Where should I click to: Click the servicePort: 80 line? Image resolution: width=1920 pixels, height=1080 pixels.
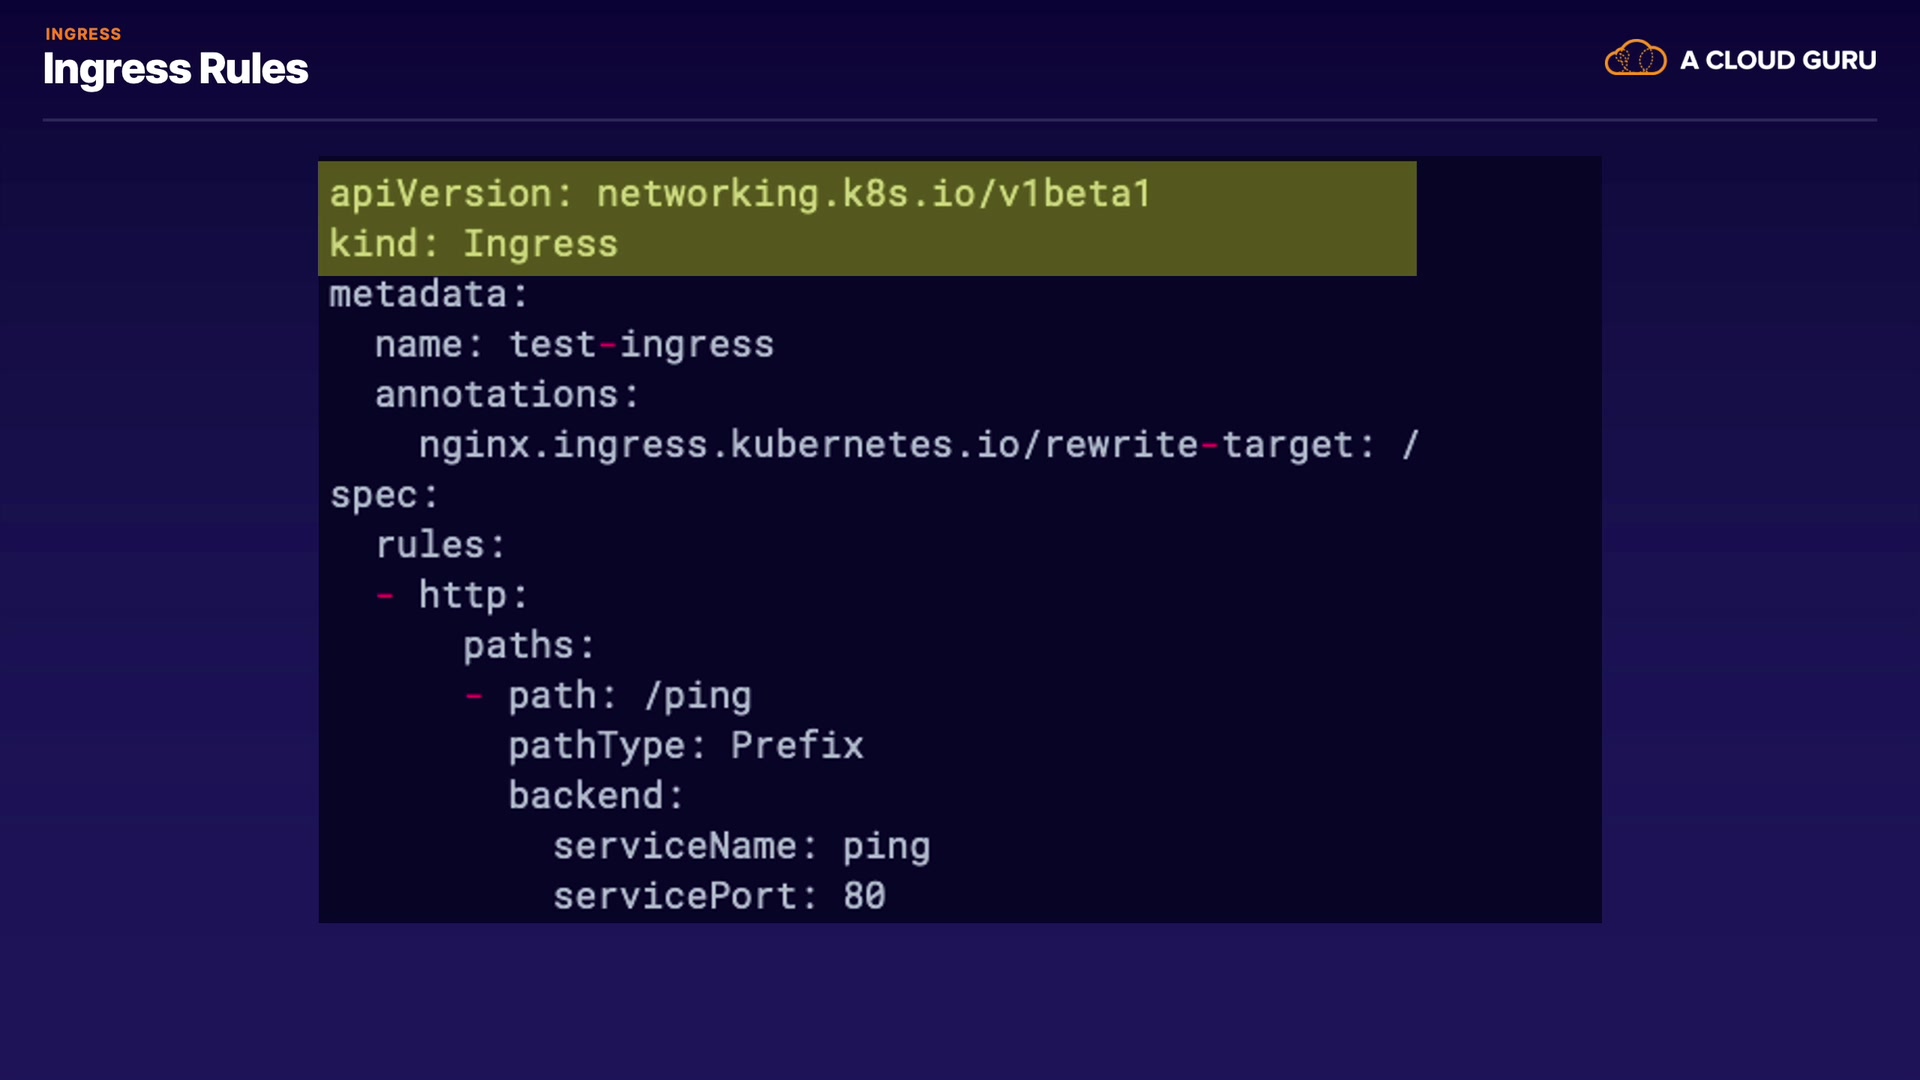tap(719, 897)
